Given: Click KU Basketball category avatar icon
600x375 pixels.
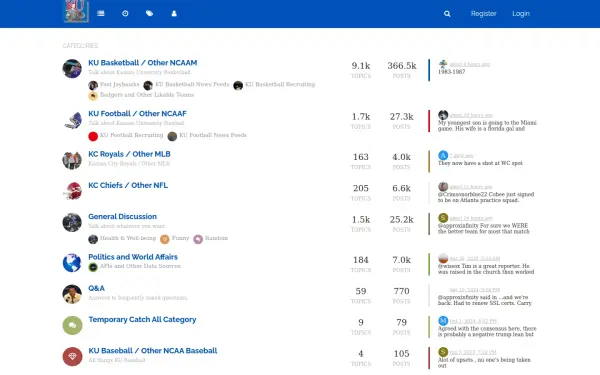Looking at the screenshot, I should click(72, 69).
